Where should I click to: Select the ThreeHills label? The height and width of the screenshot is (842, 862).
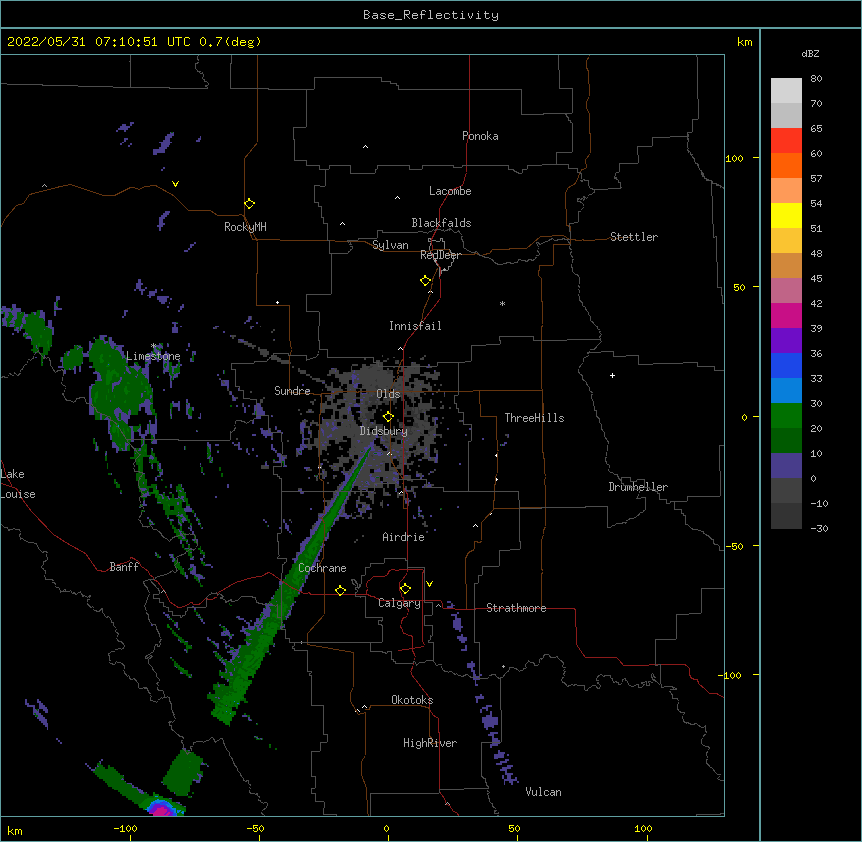click(x=534, y=418)
